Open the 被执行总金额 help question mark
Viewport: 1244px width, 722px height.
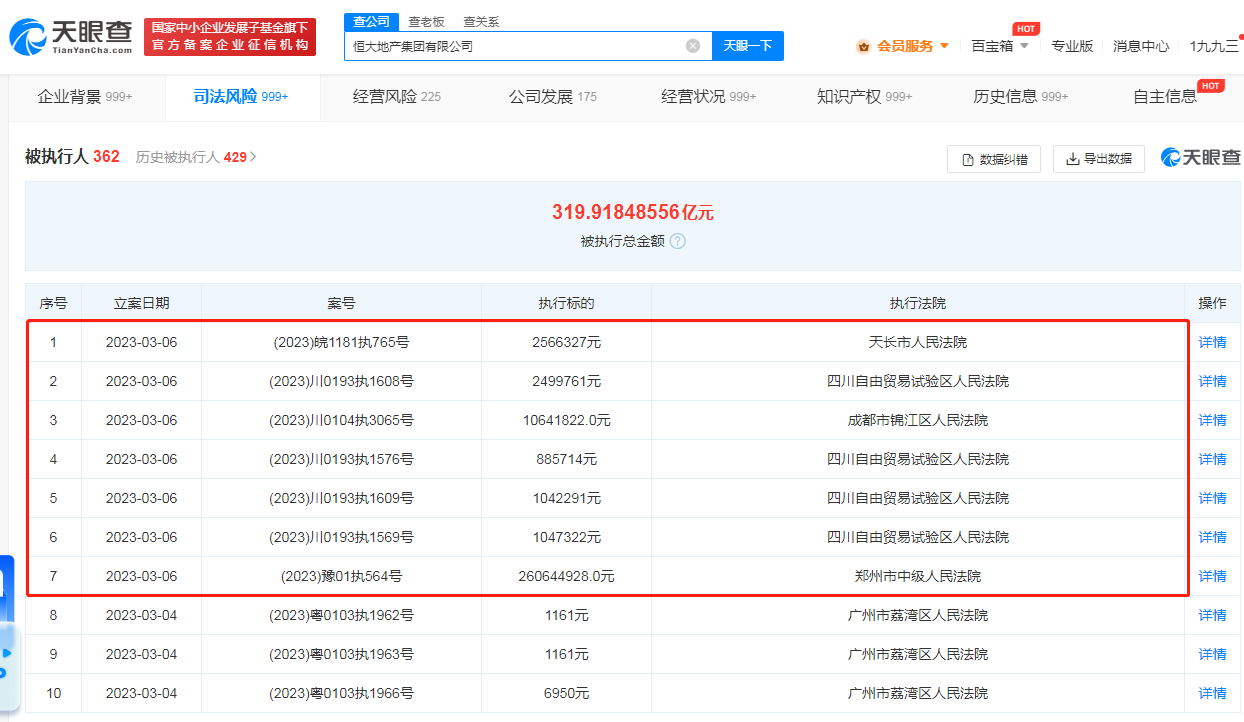pos(677,241)
